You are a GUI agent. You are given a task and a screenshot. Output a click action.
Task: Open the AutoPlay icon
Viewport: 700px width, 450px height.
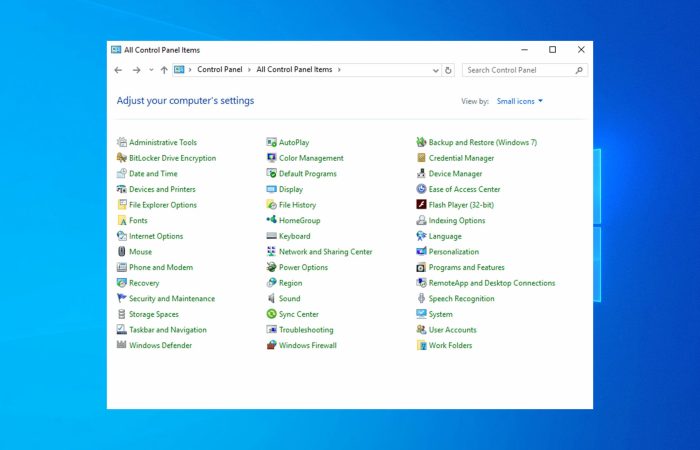(x=271, y=142)
